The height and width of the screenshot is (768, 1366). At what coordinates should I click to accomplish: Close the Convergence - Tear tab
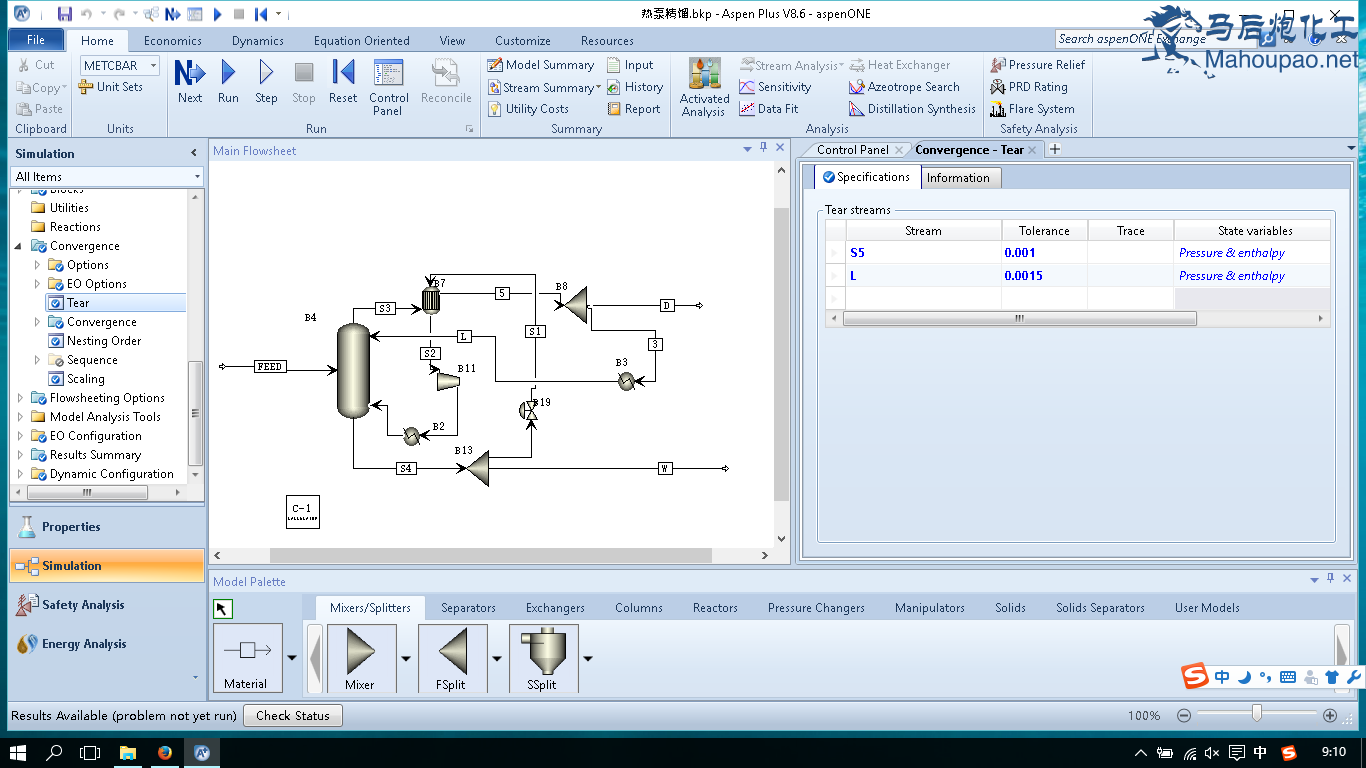[x=1032, y=150]
